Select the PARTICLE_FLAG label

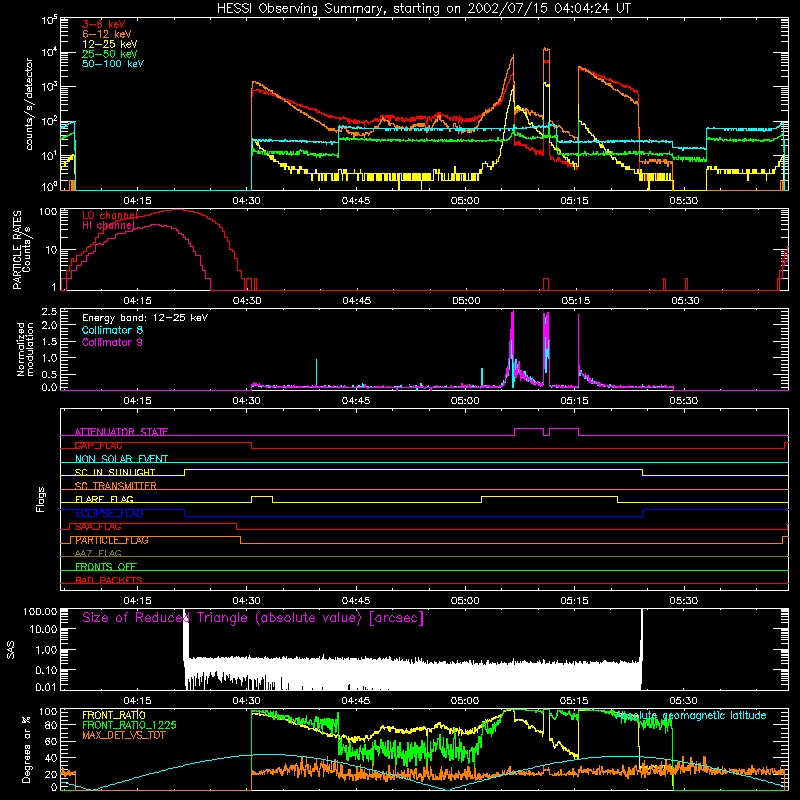[x=112, y=540]
